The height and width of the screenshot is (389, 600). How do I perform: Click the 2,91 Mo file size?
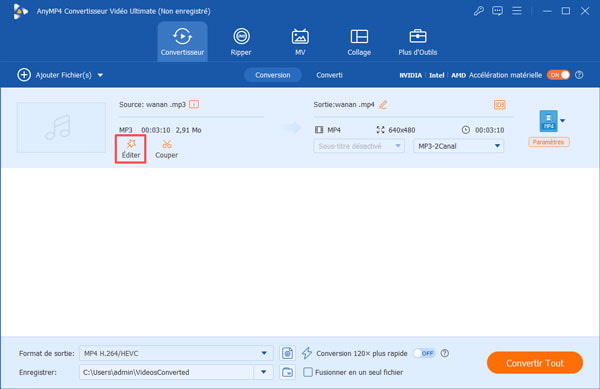pyautogui.click(x=188, y=130)
